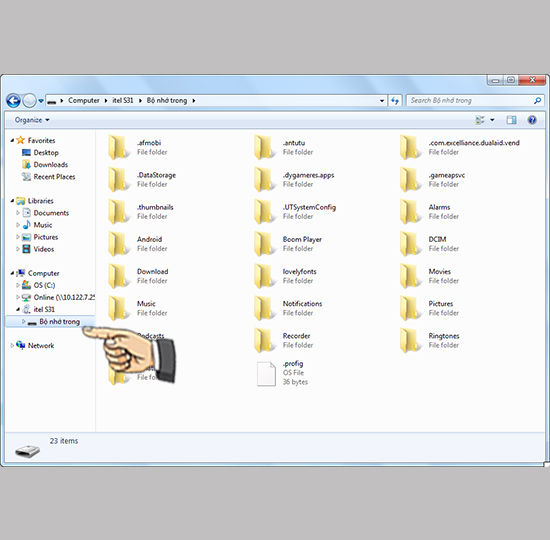Screen dimensions: 550x540
Task: Select Computer in the navigation pane
Action: pos(43,273)
